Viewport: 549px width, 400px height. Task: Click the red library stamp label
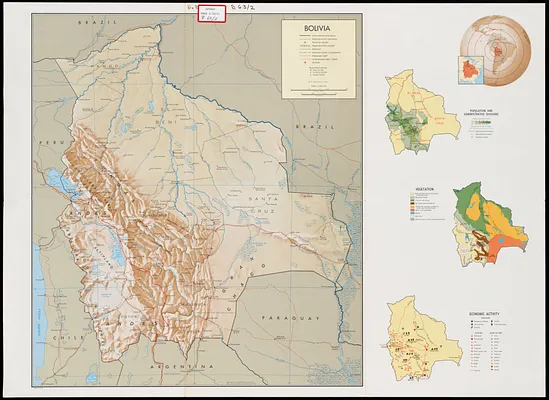211,14
